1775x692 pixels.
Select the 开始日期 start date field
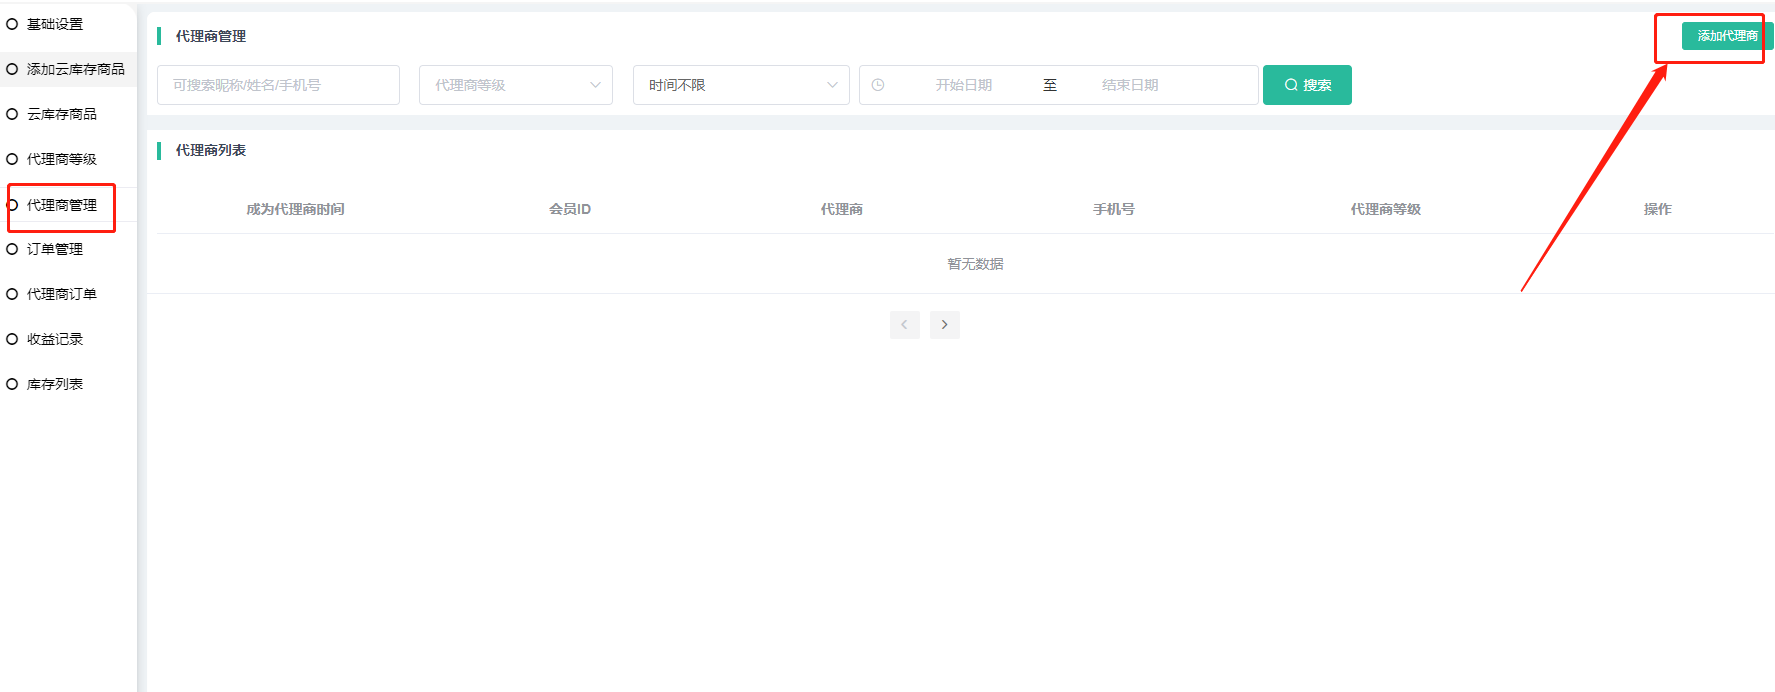pos(963,85)
